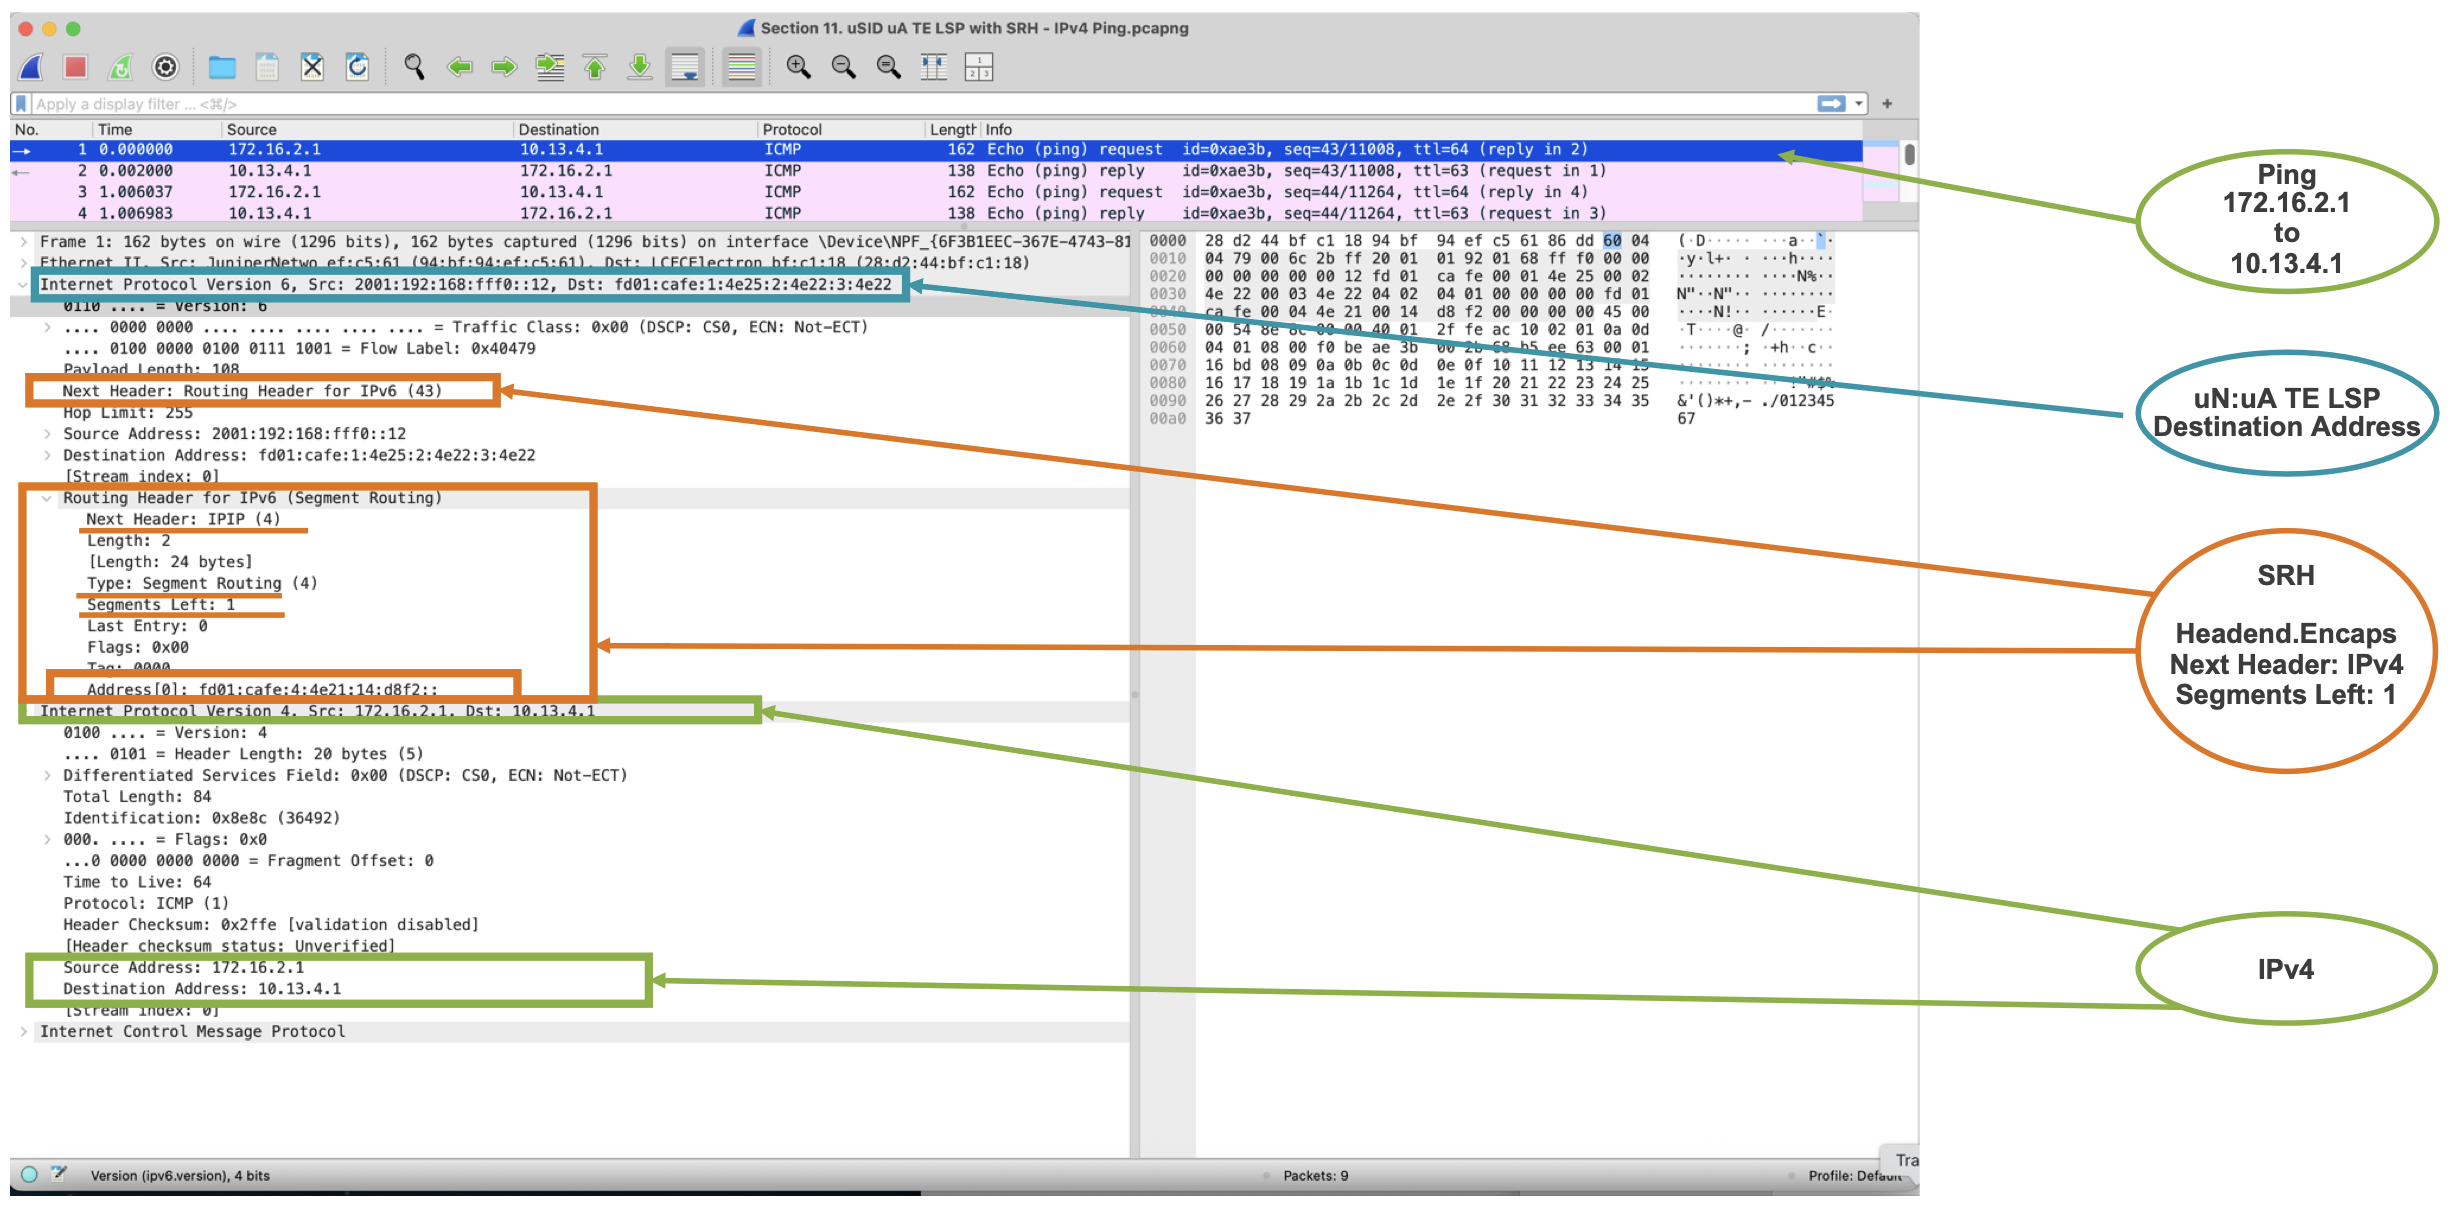Zoom in main window text
The image size is (2452, 1206).
point(798,67)
